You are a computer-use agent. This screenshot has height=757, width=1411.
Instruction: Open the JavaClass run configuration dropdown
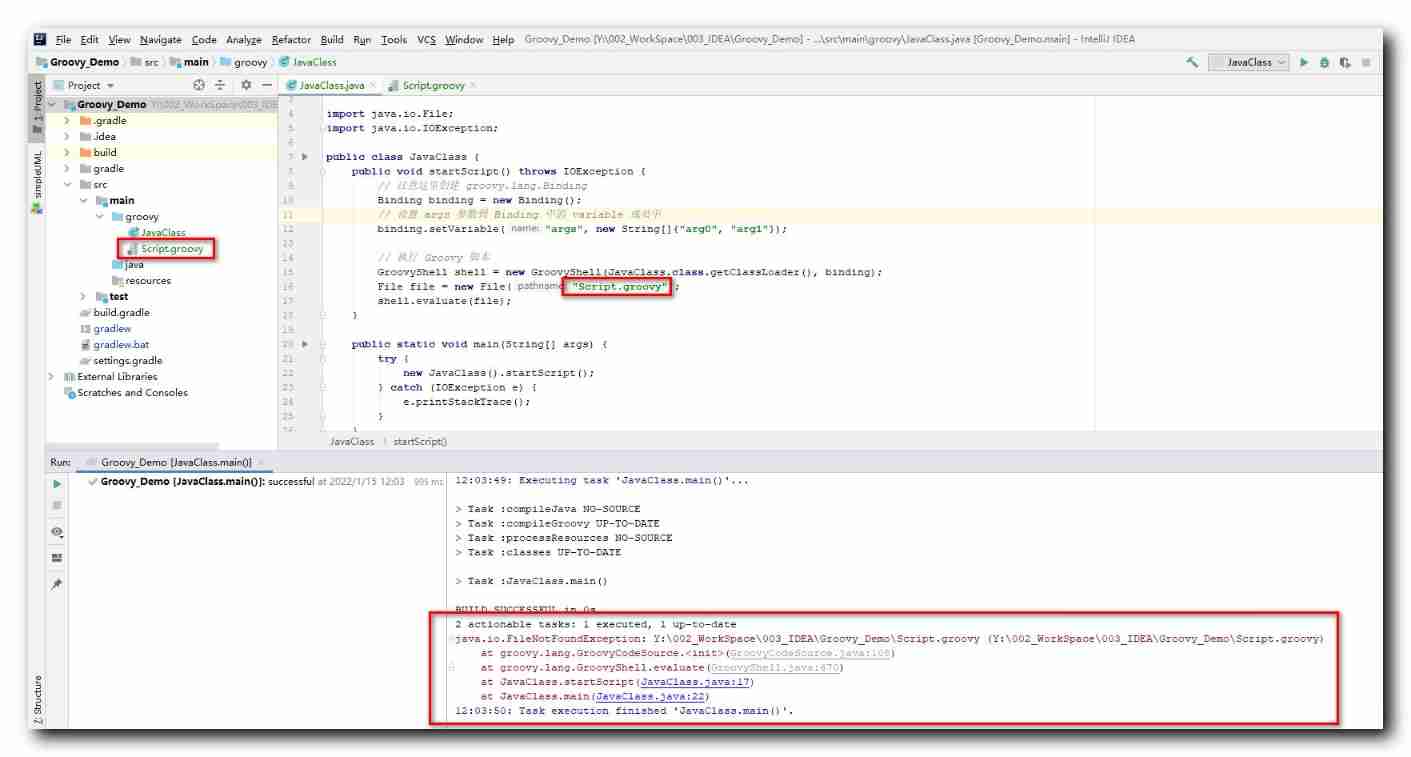click(1249, 62)
